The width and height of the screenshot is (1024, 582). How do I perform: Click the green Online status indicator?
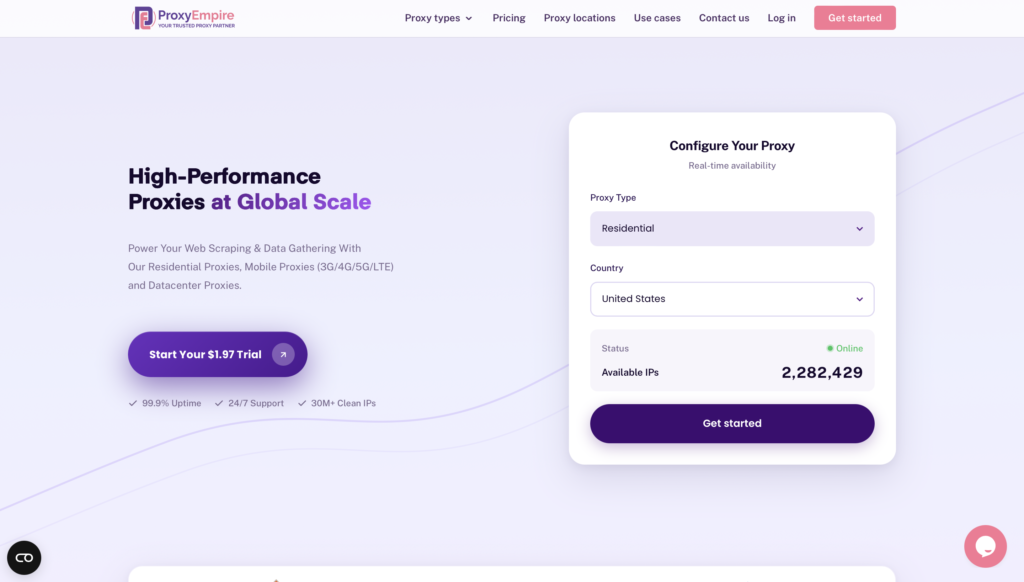pos(830,349)
